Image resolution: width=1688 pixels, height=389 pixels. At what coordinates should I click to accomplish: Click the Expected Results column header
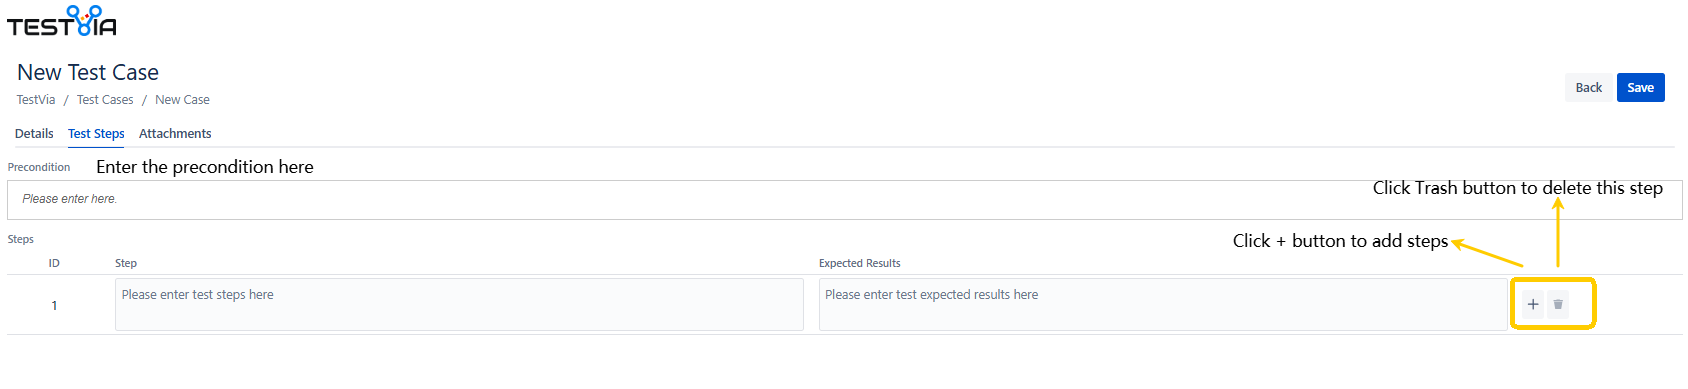click(x=860, y=264)
